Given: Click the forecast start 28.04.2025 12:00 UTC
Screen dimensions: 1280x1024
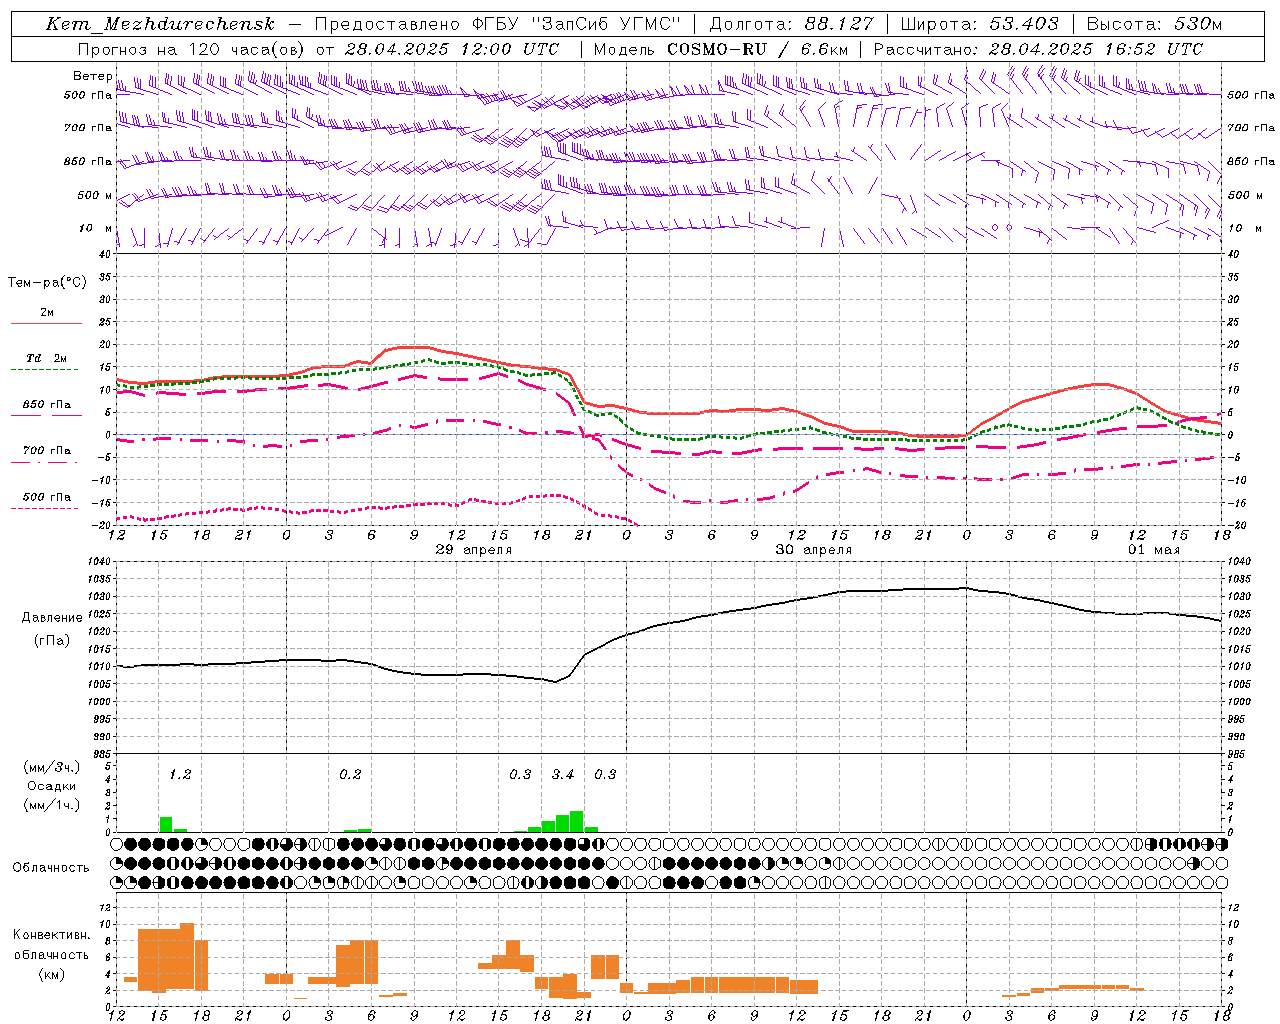Looking at the screenshot, I should coord(451,49).
